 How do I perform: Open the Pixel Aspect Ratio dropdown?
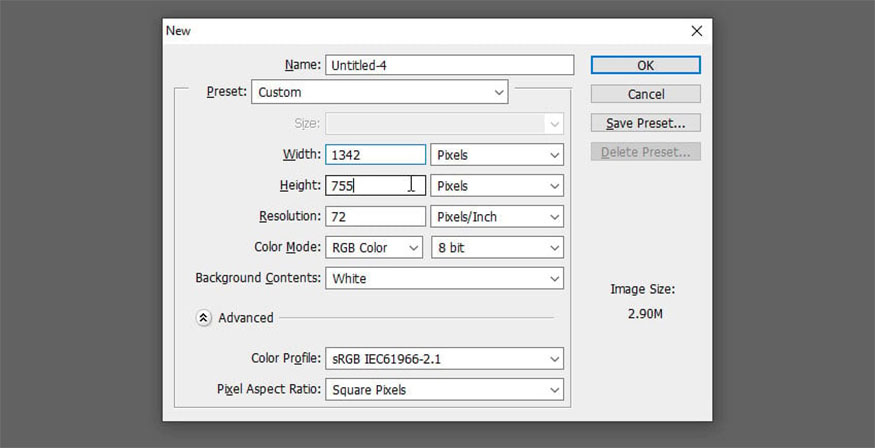(x=444, y=390)
